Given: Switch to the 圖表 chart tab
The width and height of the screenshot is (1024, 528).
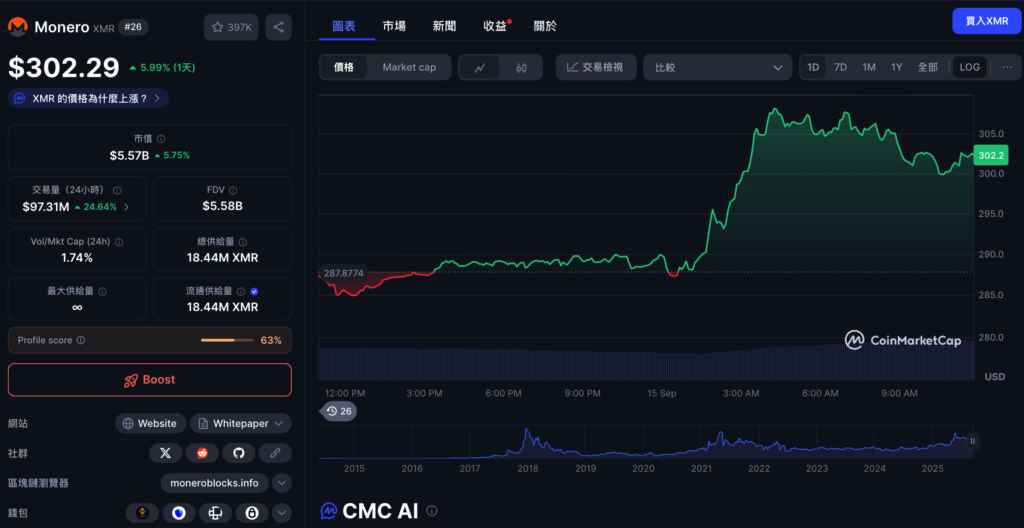Looking at the screenshot, I should (x=344, y=26).
